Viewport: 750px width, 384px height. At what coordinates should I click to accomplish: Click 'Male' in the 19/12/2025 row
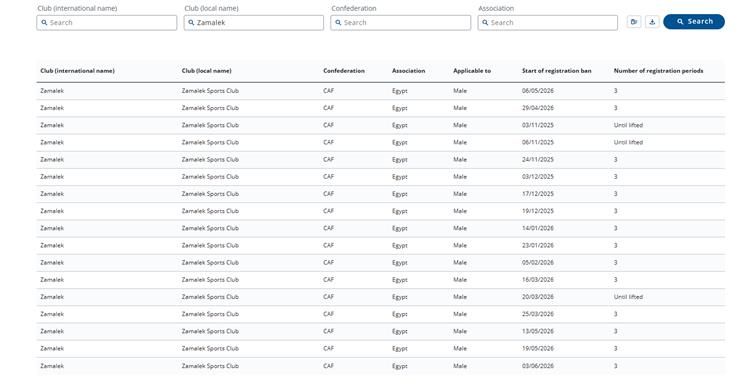[x=460, y=211]
